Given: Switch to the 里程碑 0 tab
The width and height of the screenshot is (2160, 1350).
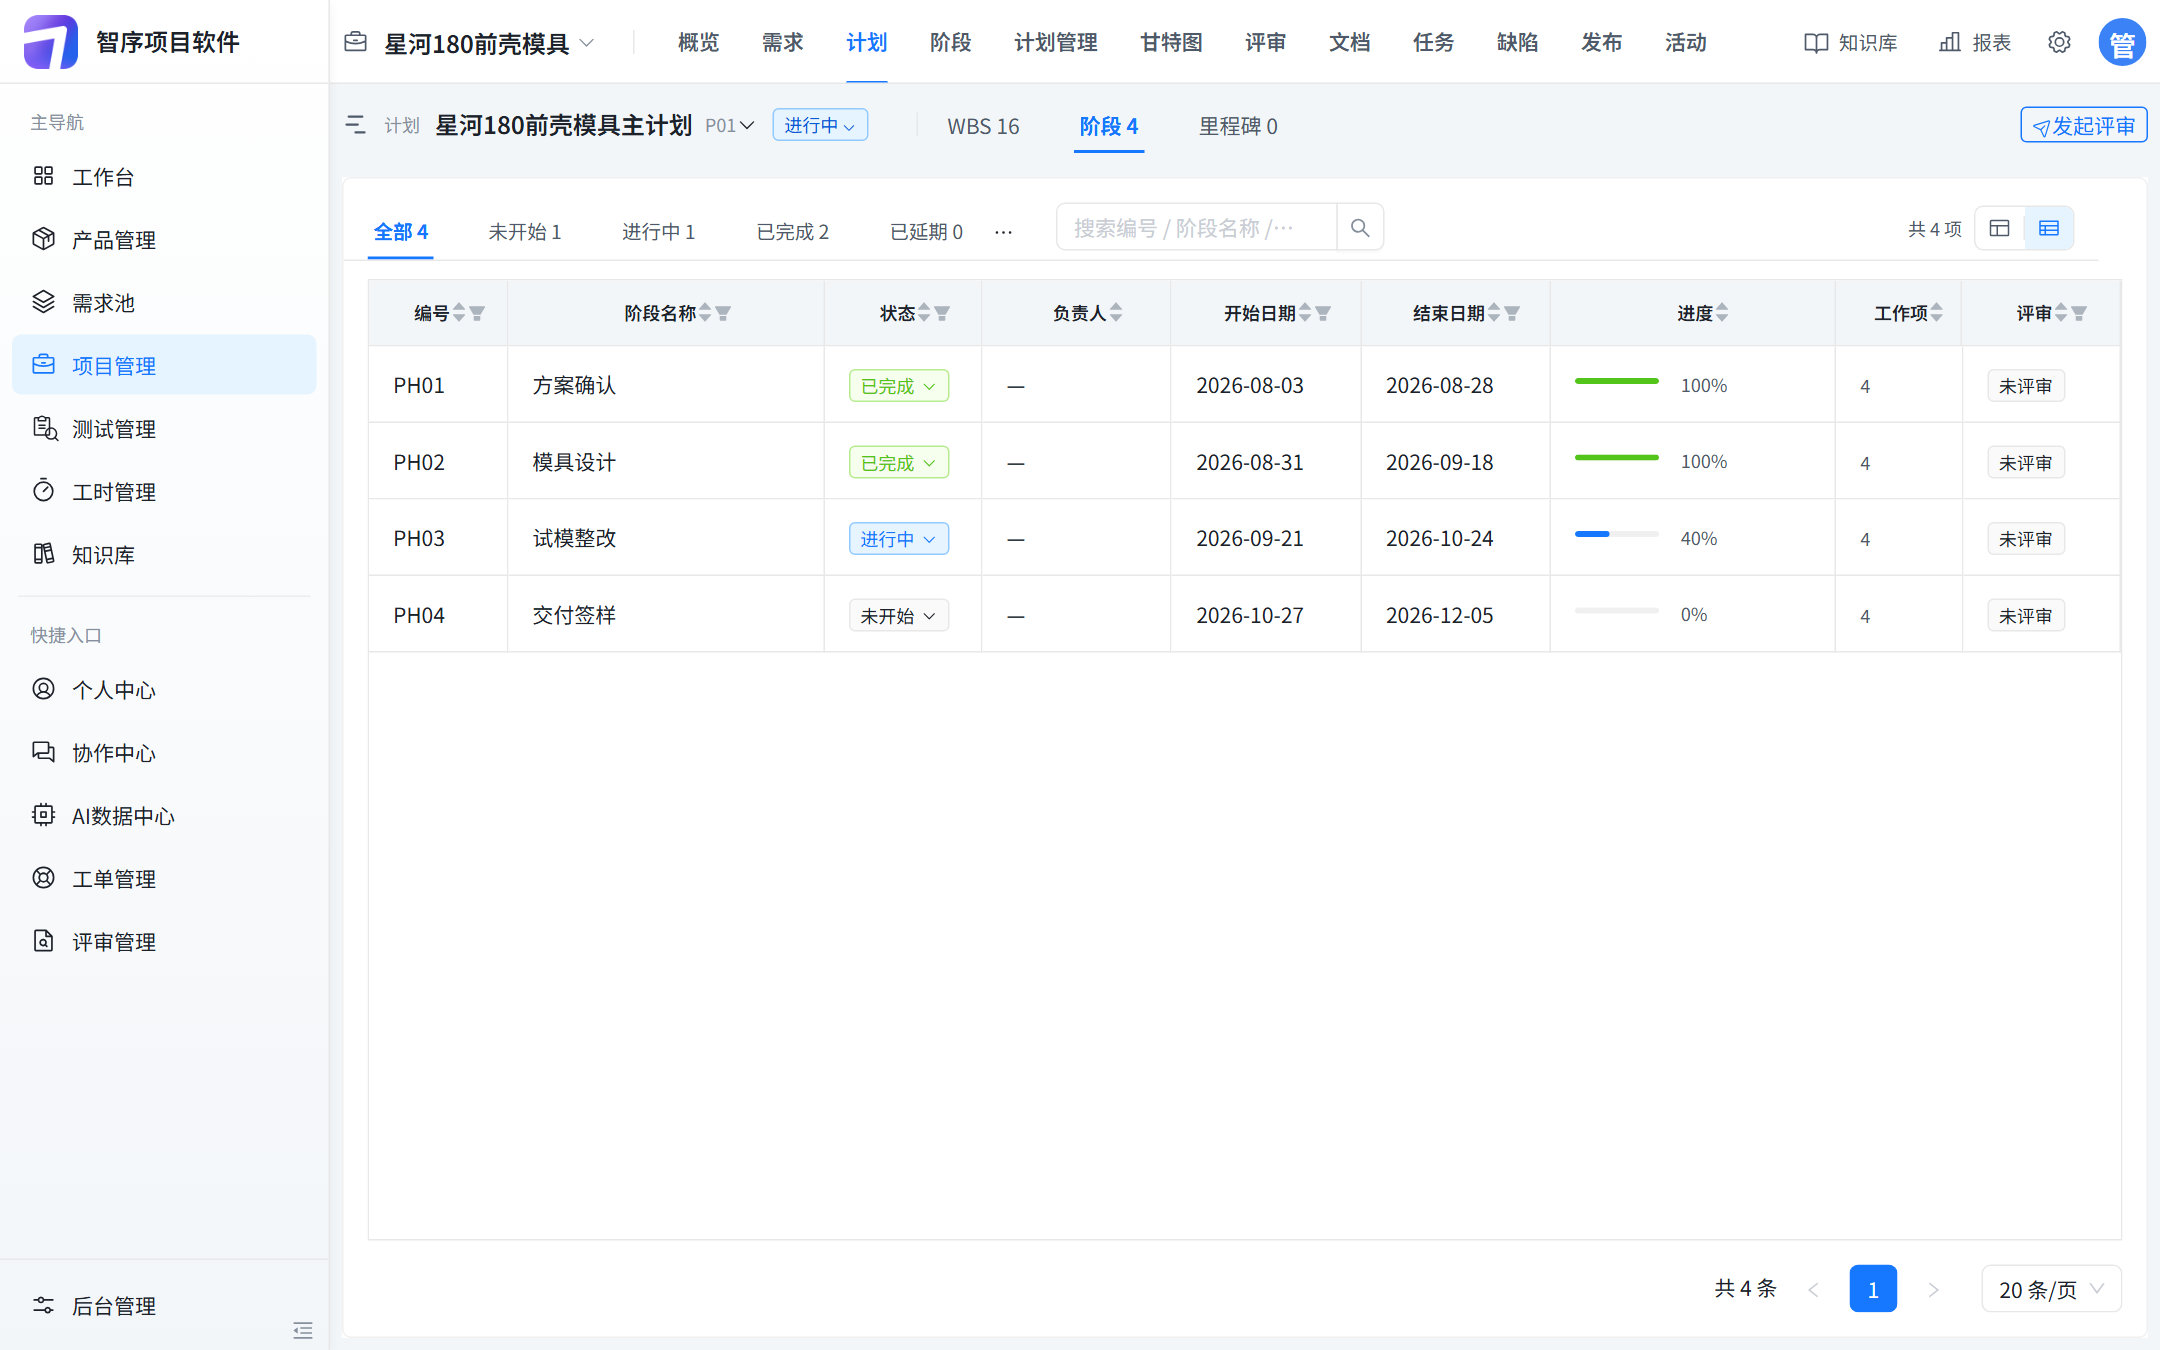Looking at the screenshot, I should point(1238,127).
